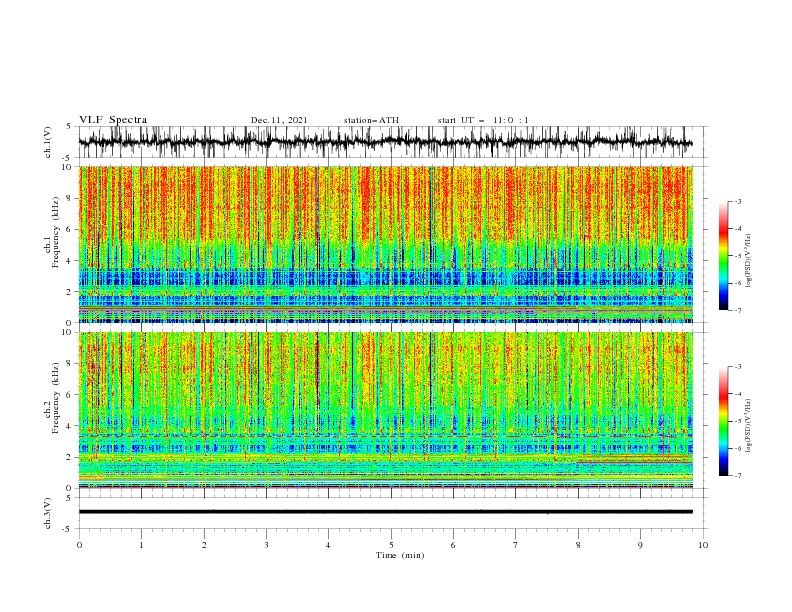Viewport: 792px width, 612px height.
Task: Click time axis tick label "8"
Action: pos(578,545)
